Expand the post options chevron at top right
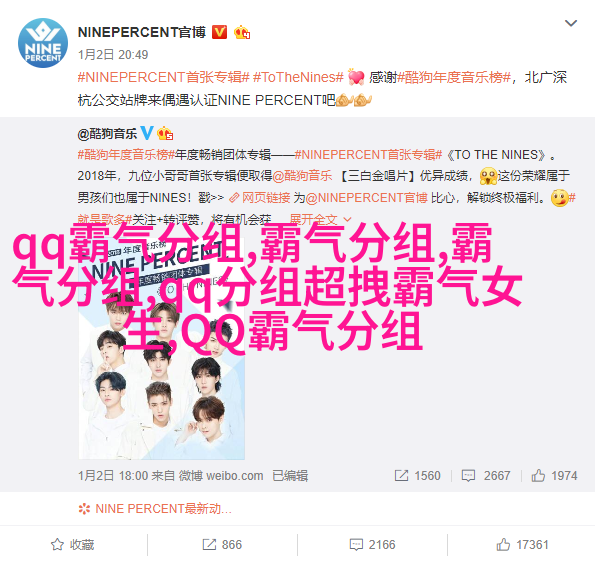This screenshot has width=595, height=562. (571, 23)
